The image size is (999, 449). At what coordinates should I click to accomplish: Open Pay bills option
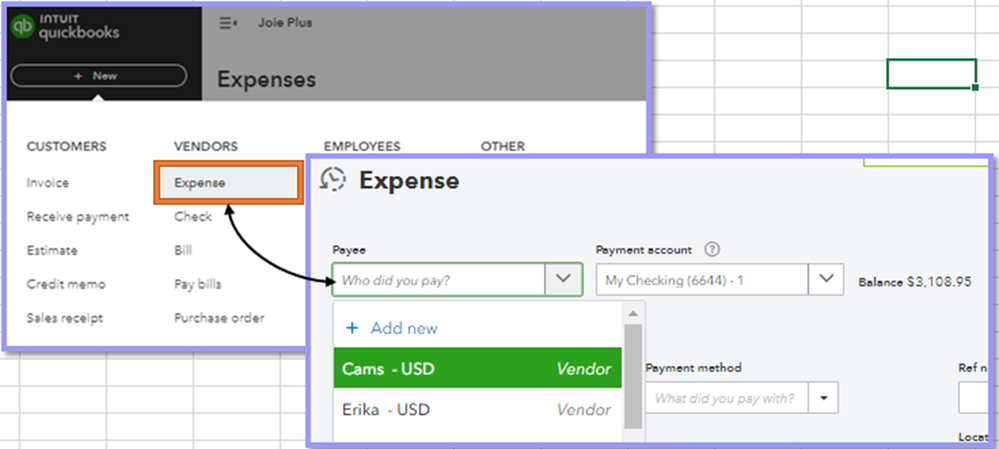pyautogui.click(x=198, y=284)
